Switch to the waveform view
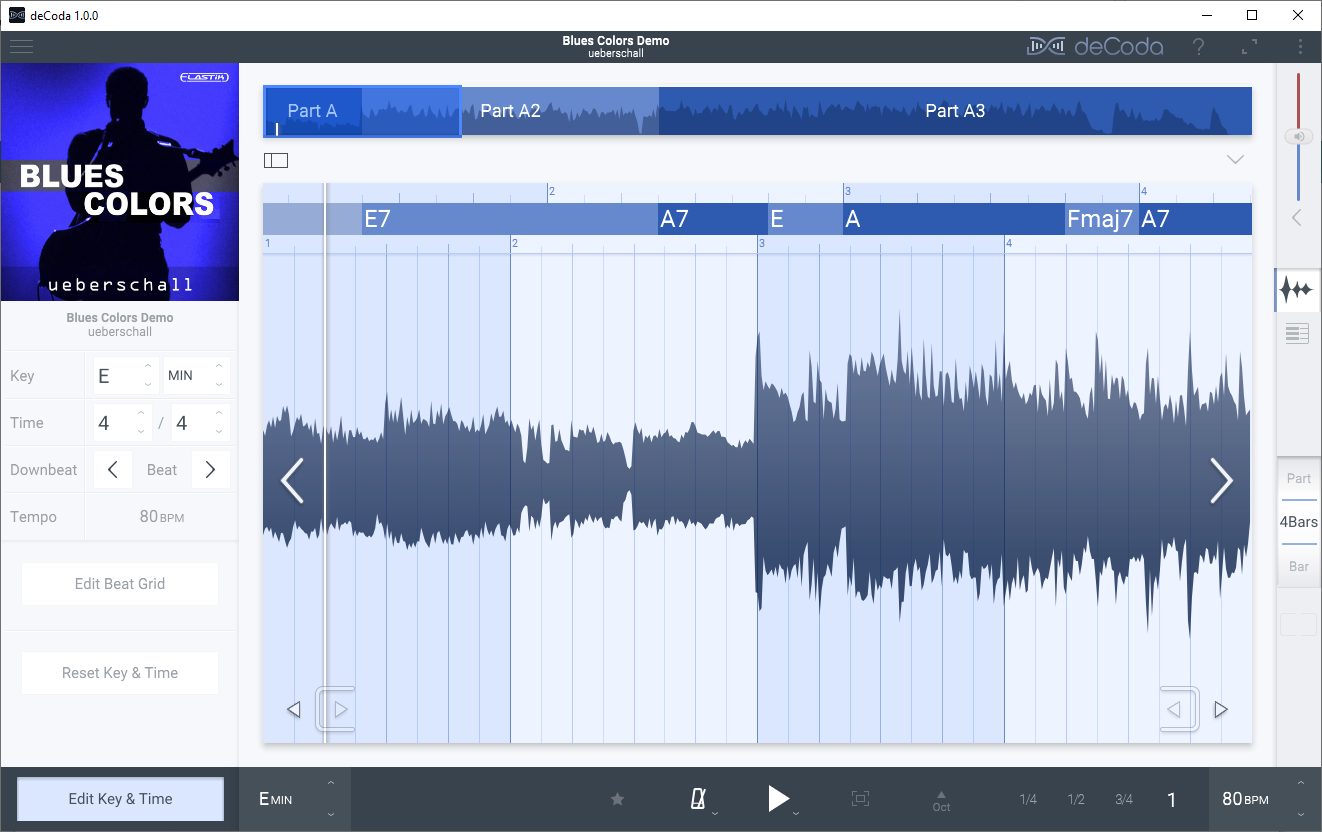This screenshot has width=1322, height=832. [x=1297, y=290]
